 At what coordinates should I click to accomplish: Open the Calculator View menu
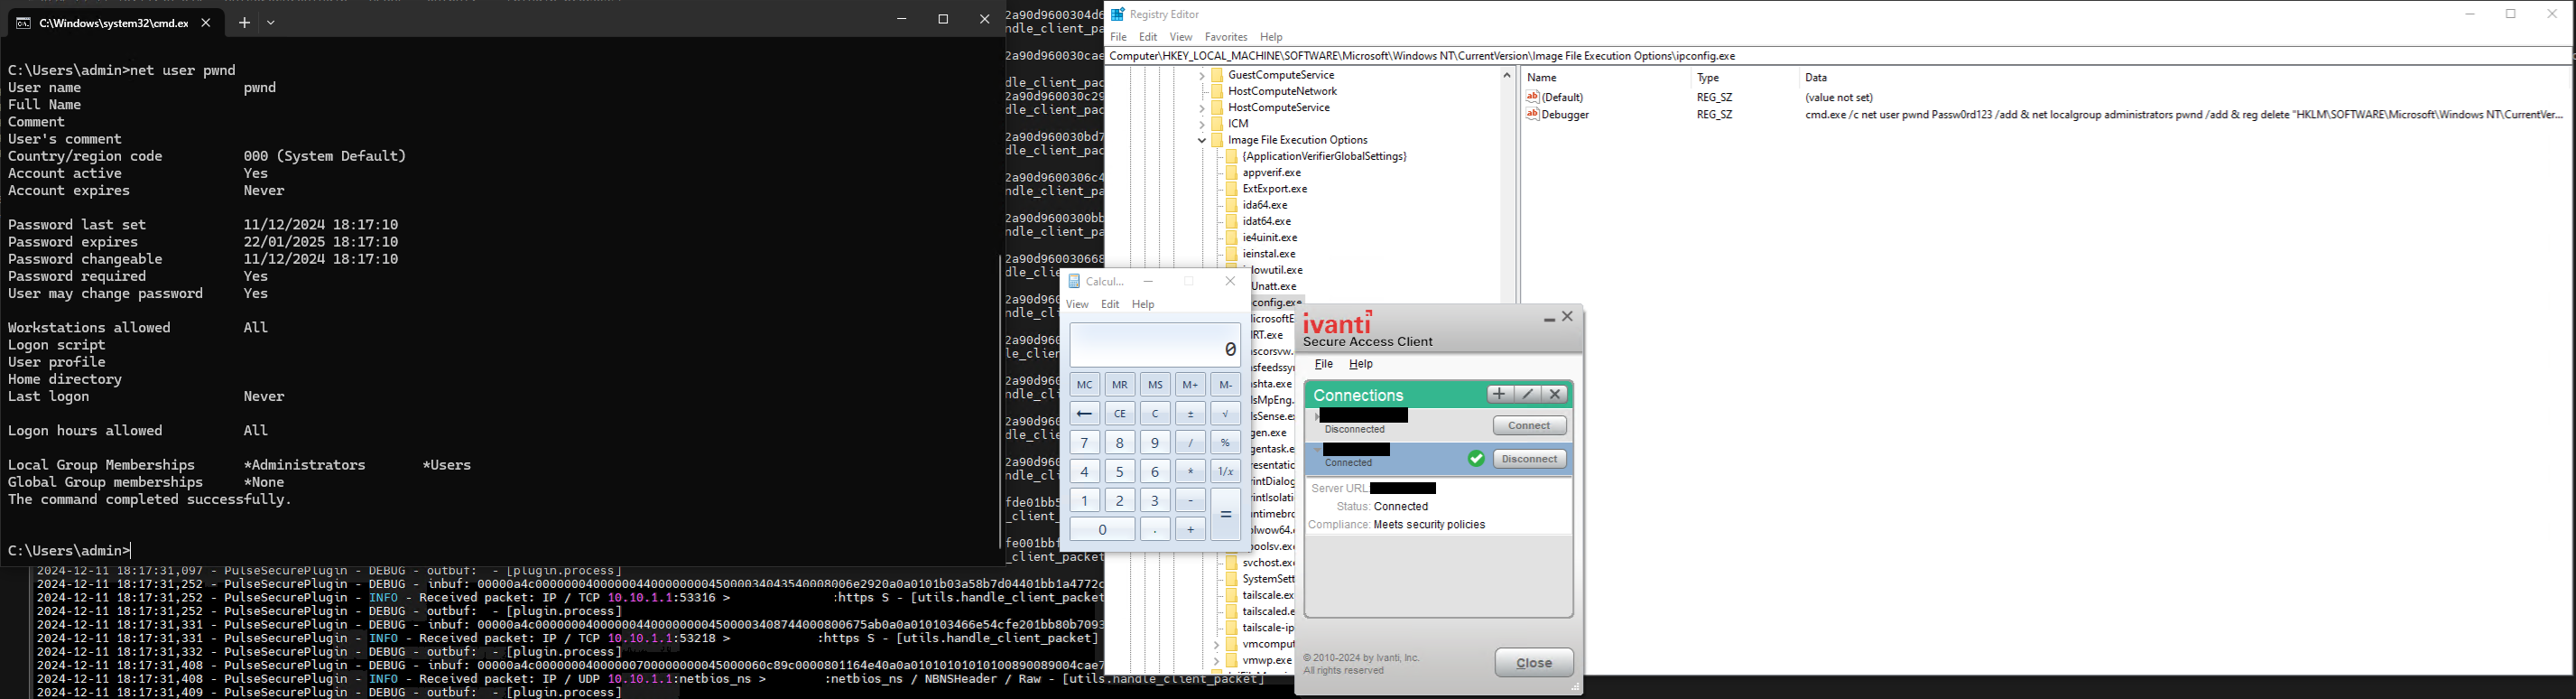(1077, 304)
